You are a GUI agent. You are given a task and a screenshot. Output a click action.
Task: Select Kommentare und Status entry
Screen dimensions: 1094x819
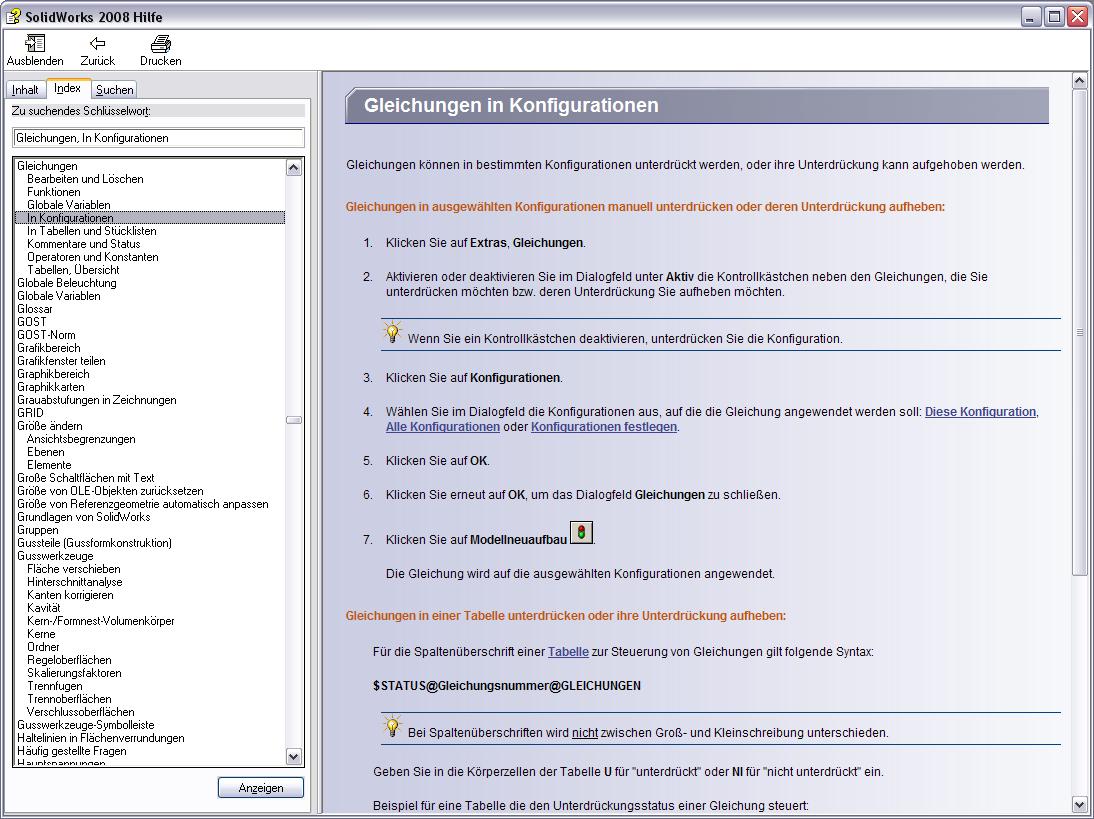(x=84, y=244)
